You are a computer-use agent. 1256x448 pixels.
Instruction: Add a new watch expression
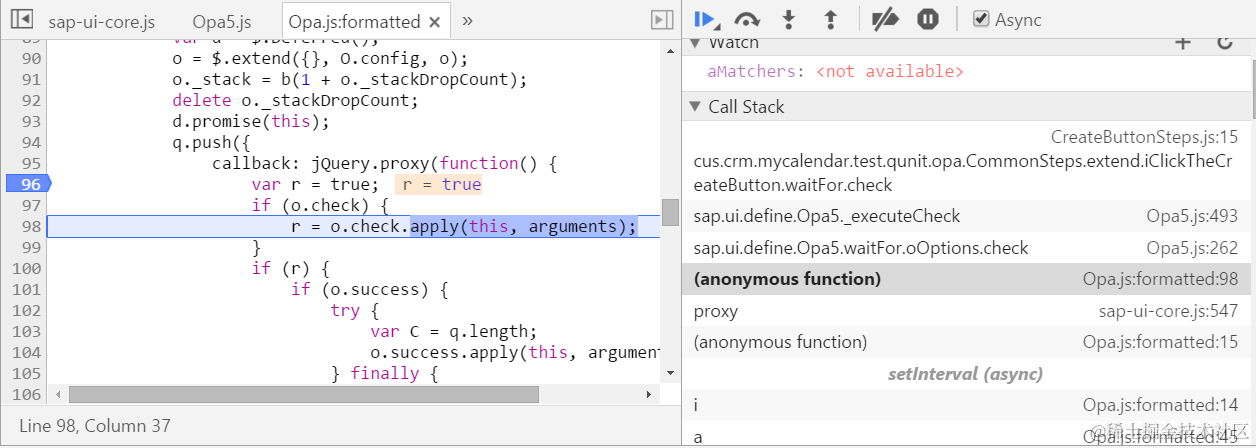tap(1182, 42)
